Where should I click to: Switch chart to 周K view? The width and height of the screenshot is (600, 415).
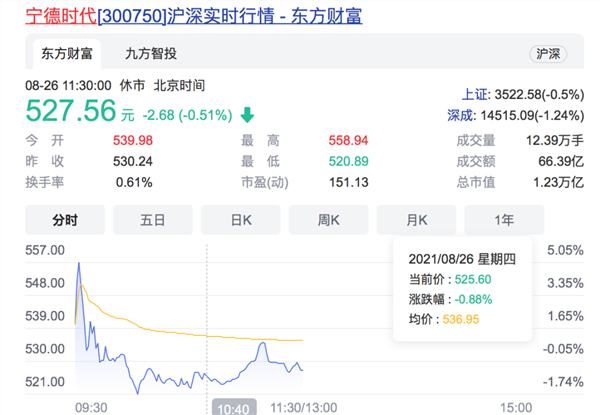tap(329, 220)
